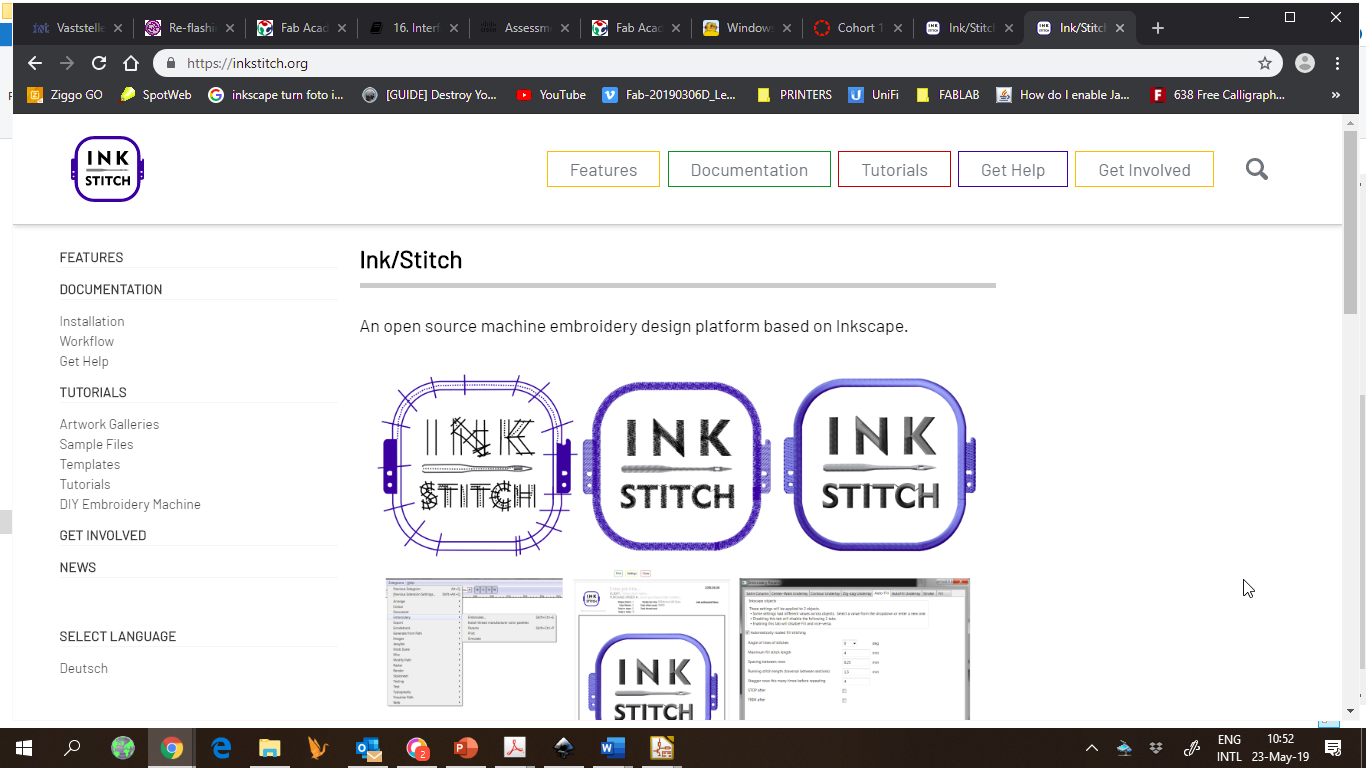The height and width of the screenshot is (768, 1366).
Task: Open the YouTube bookmark
Action: pyautogui.click(x=551, y=95)
